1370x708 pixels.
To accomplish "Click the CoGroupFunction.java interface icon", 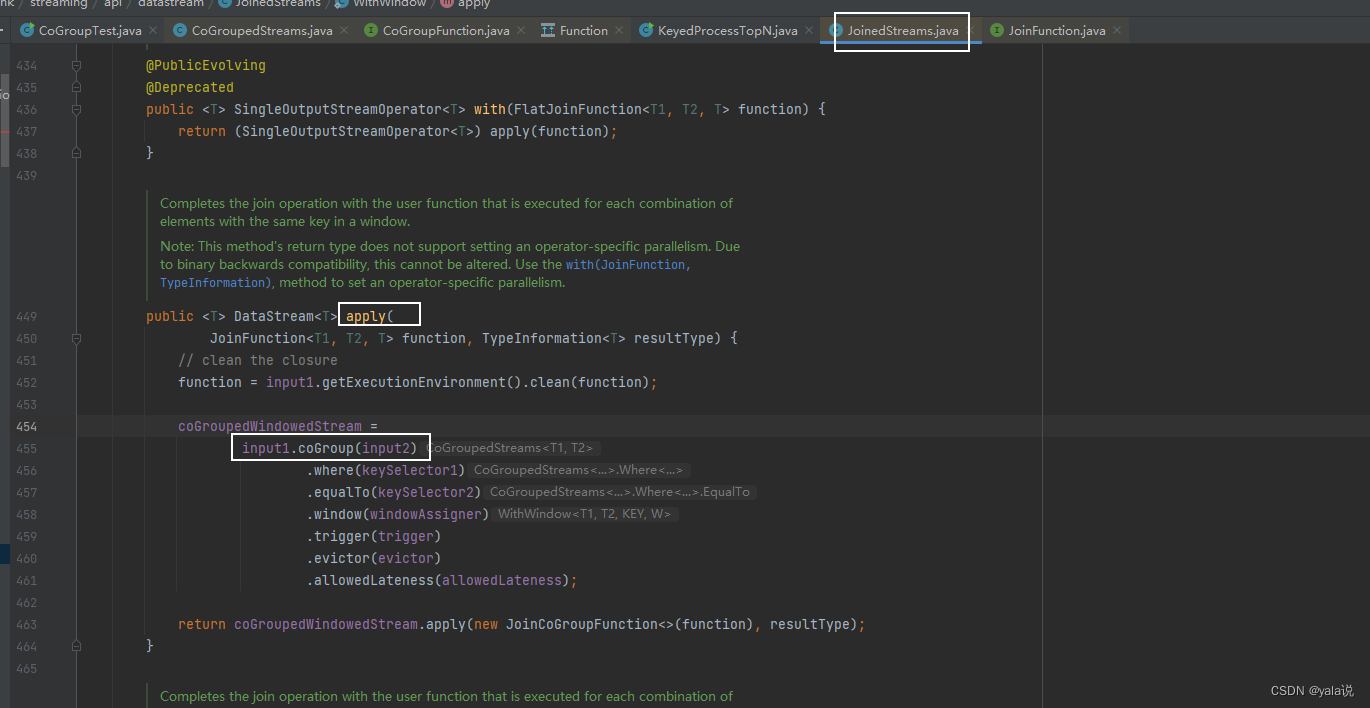I will click(371, 31).
